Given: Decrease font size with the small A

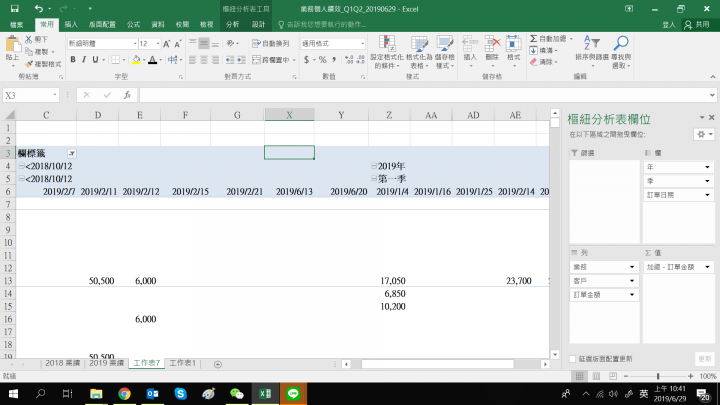Looking at the screenshot, I should point(178,44).
